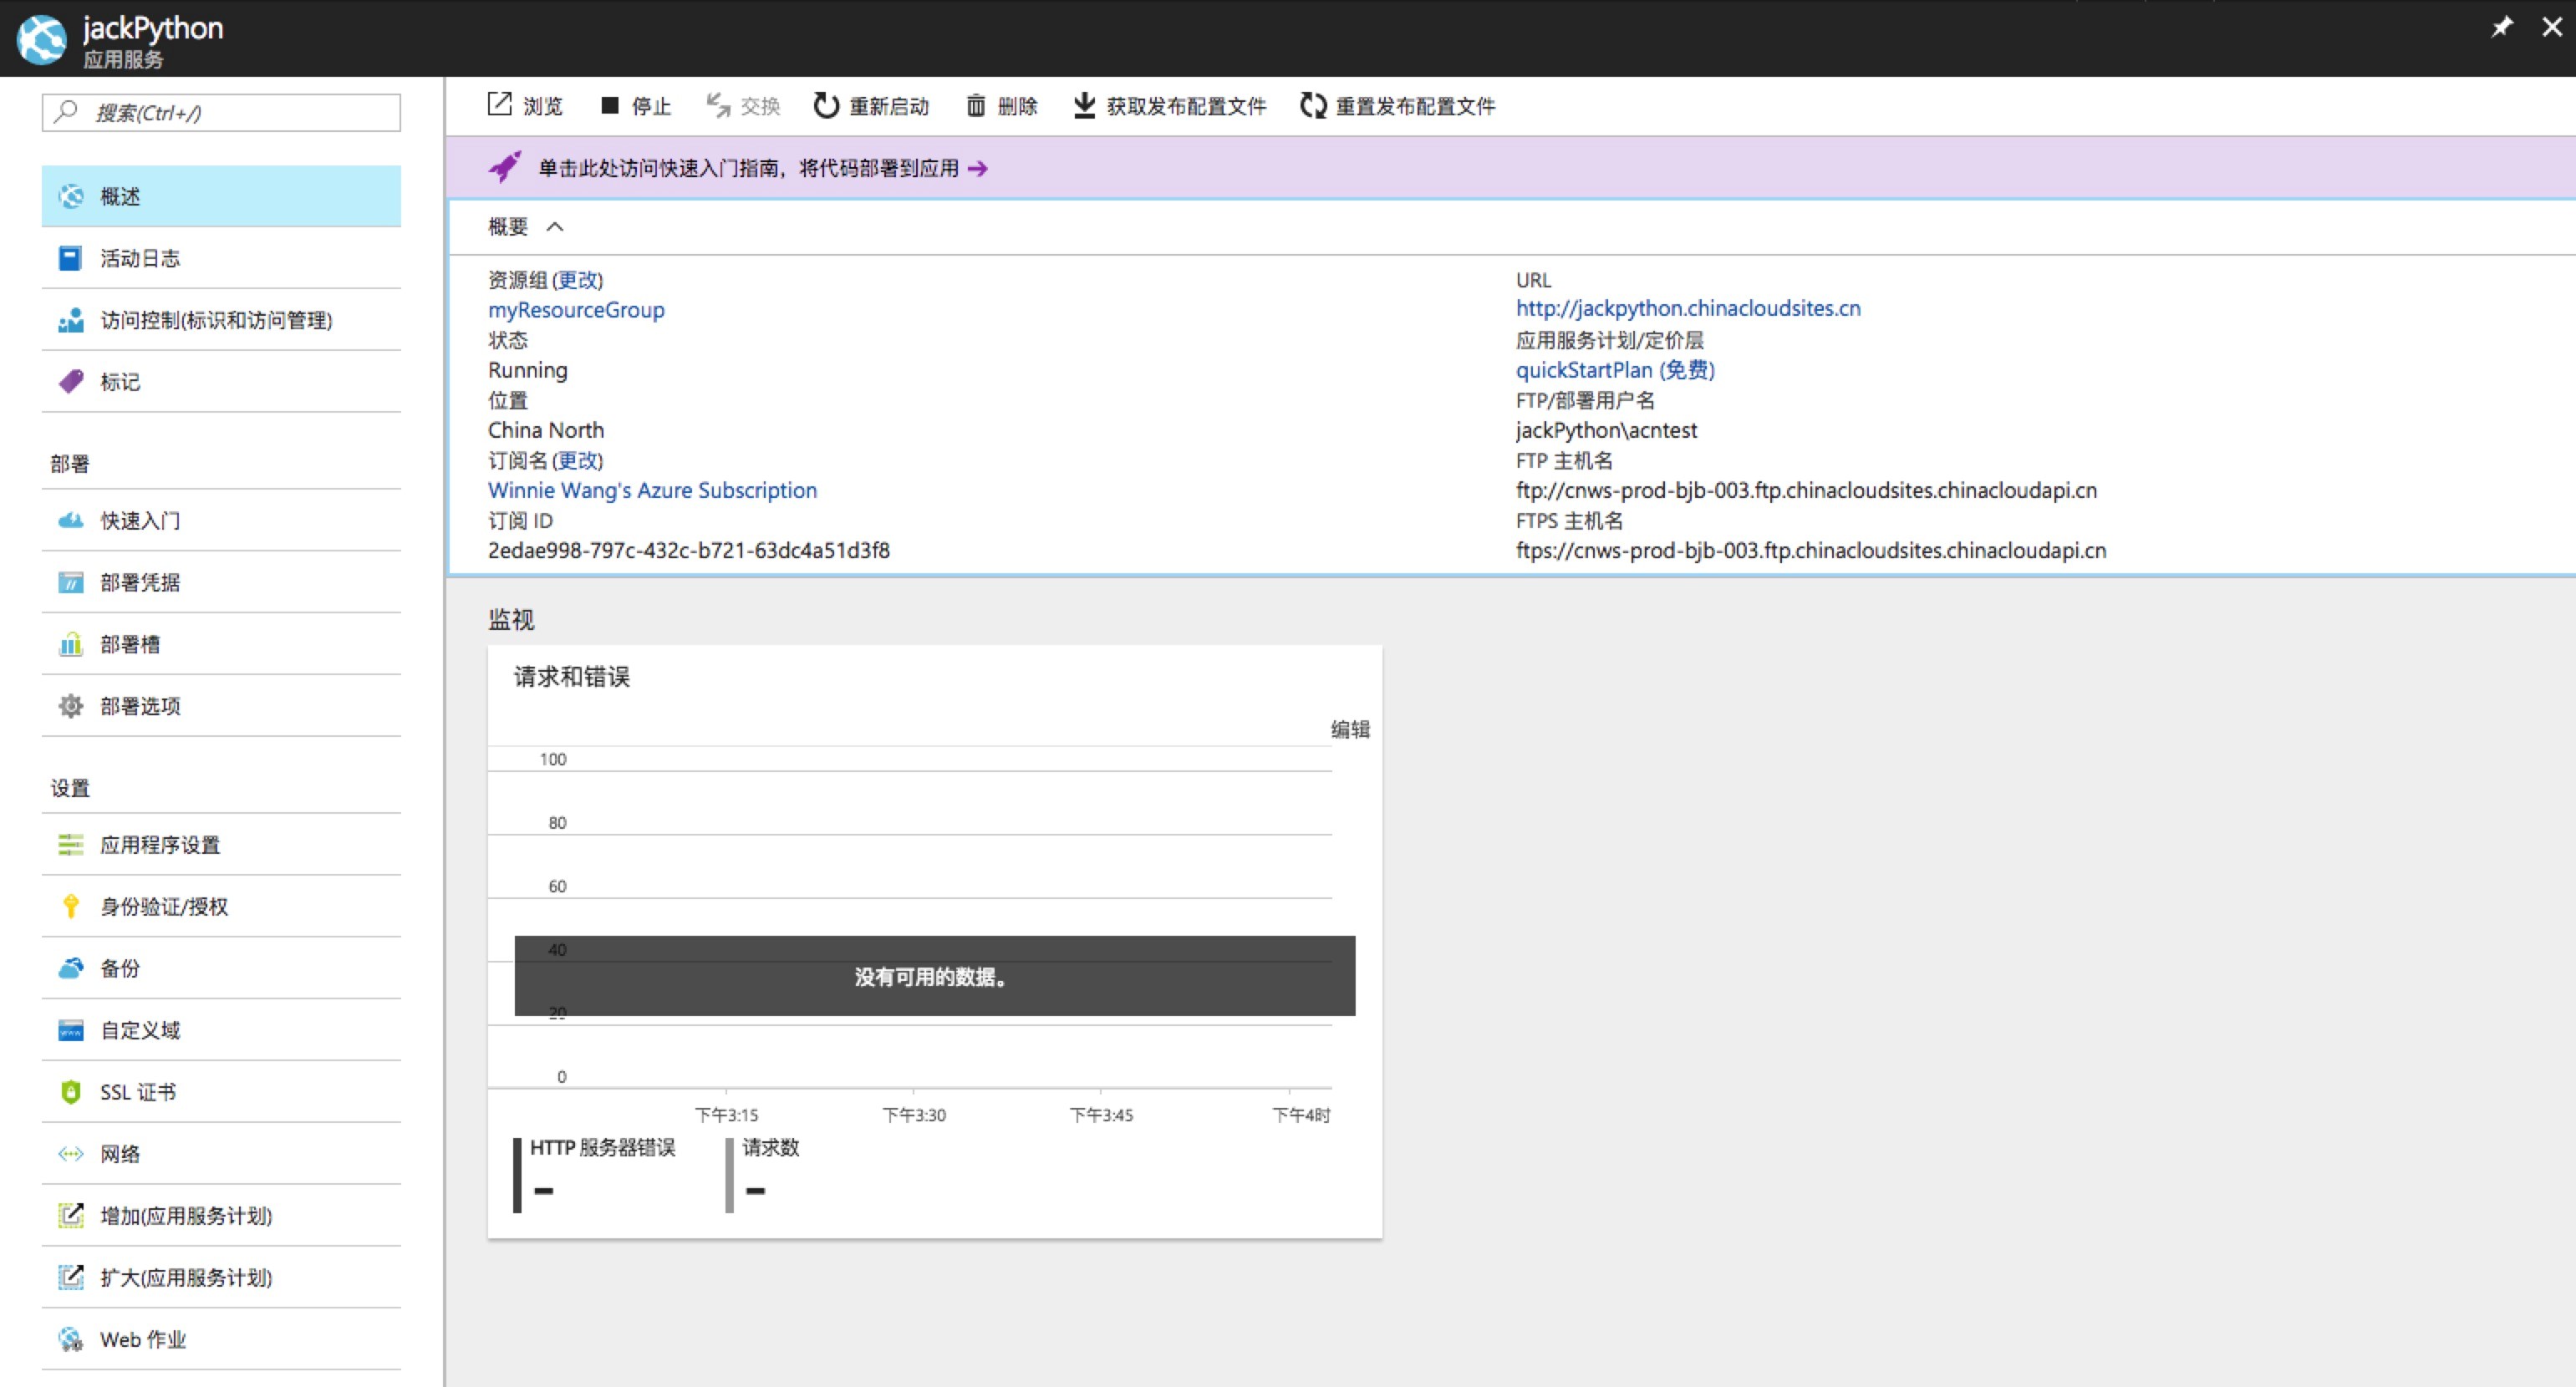
Task: Change subscription via 订阅名 更改 link
Action: [578, 460]
